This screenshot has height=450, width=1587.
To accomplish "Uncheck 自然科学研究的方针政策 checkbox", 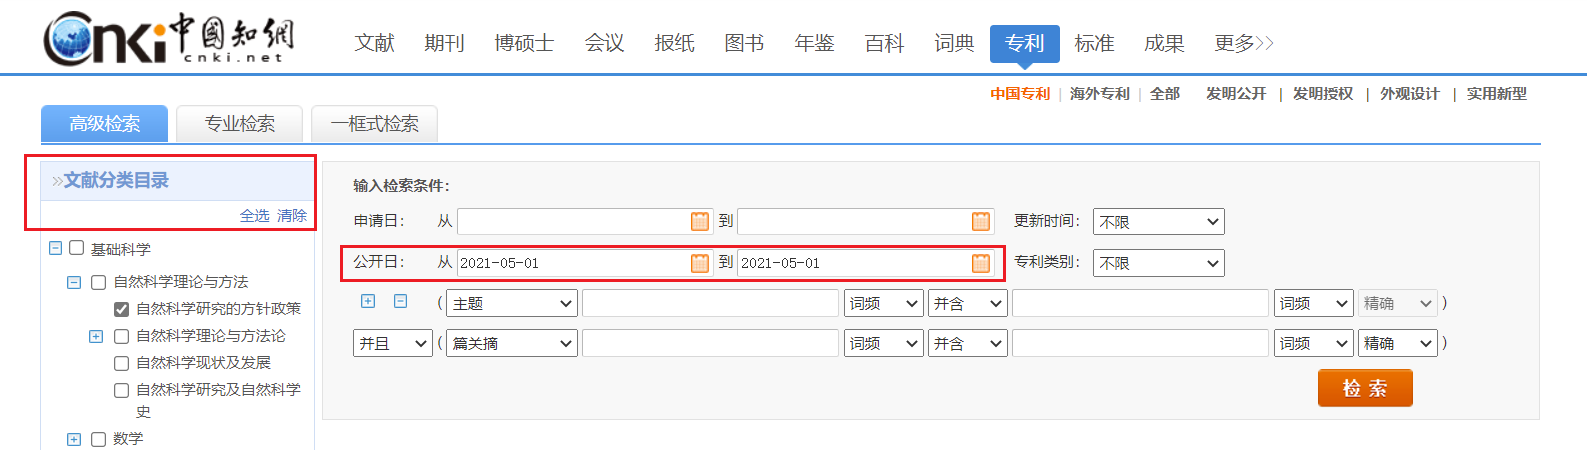I will pyautogui.click(x=121, y=309).
